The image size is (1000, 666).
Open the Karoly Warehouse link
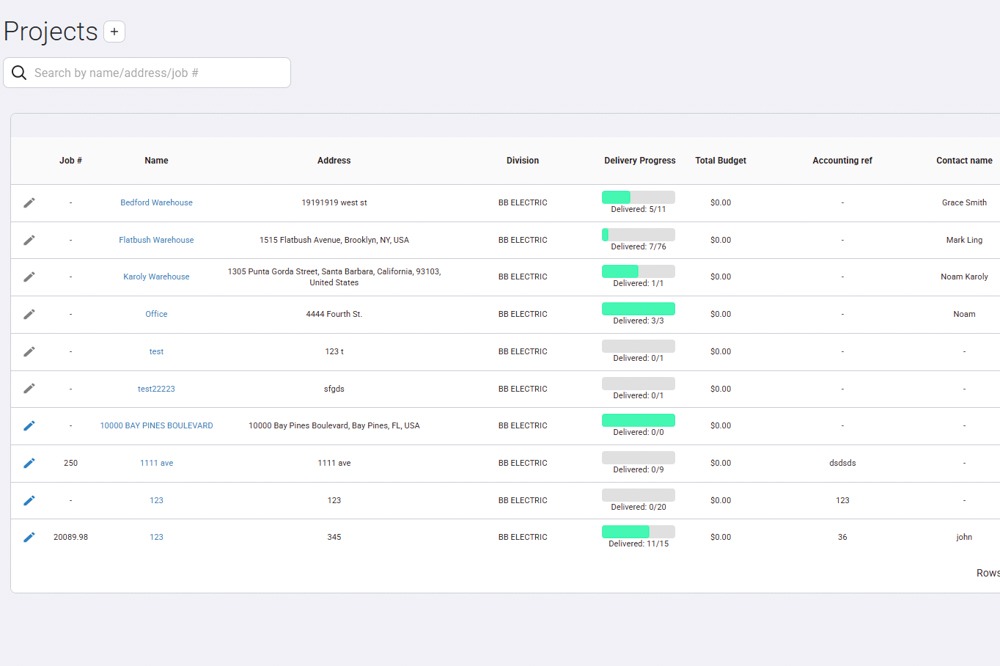click(156, 277)
